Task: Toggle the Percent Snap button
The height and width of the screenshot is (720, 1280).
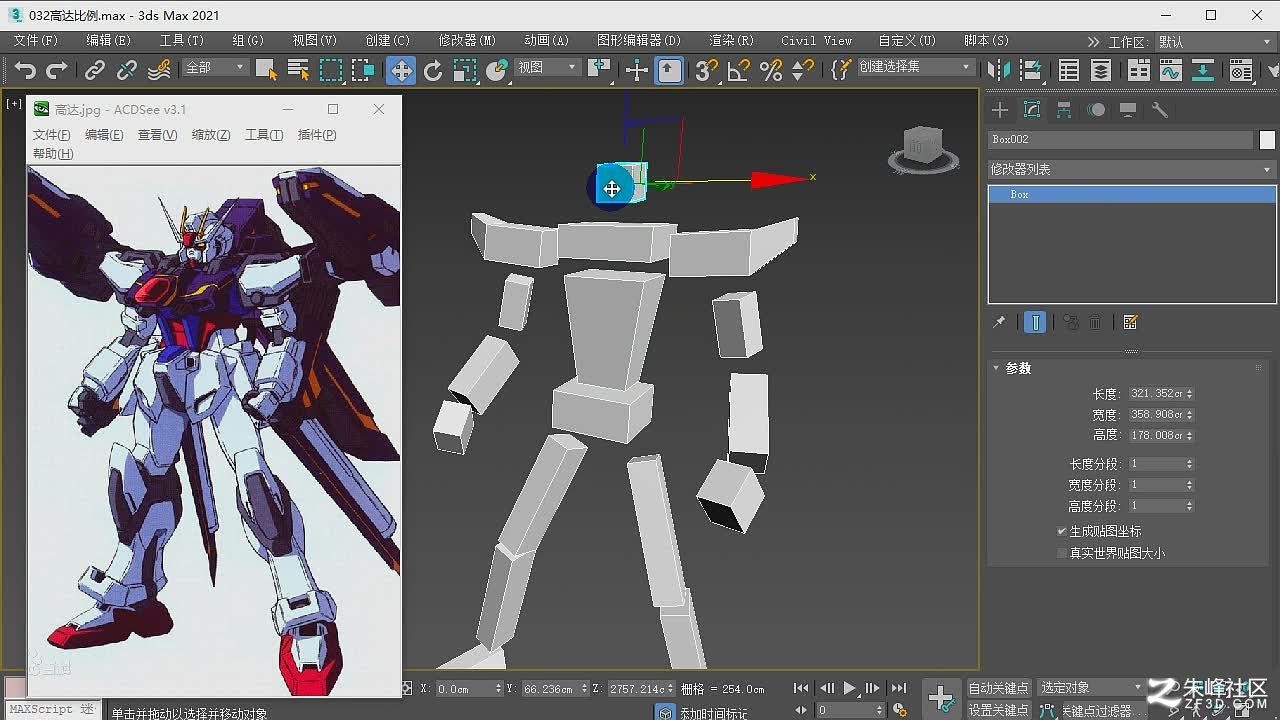Action: pyautogui.click(x=771, y=70)
